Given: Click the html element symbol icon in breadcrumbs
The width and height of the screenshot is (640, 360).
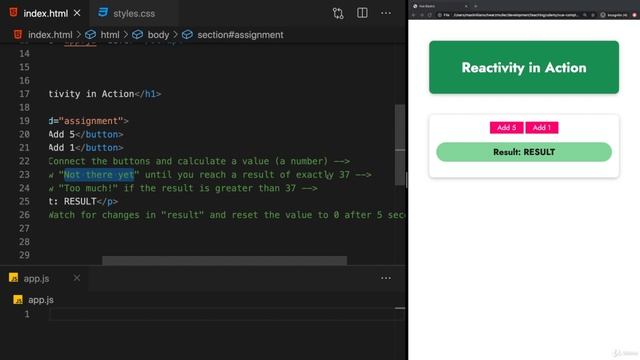Looking at the screenshot, I should click(x=91, y=35).
